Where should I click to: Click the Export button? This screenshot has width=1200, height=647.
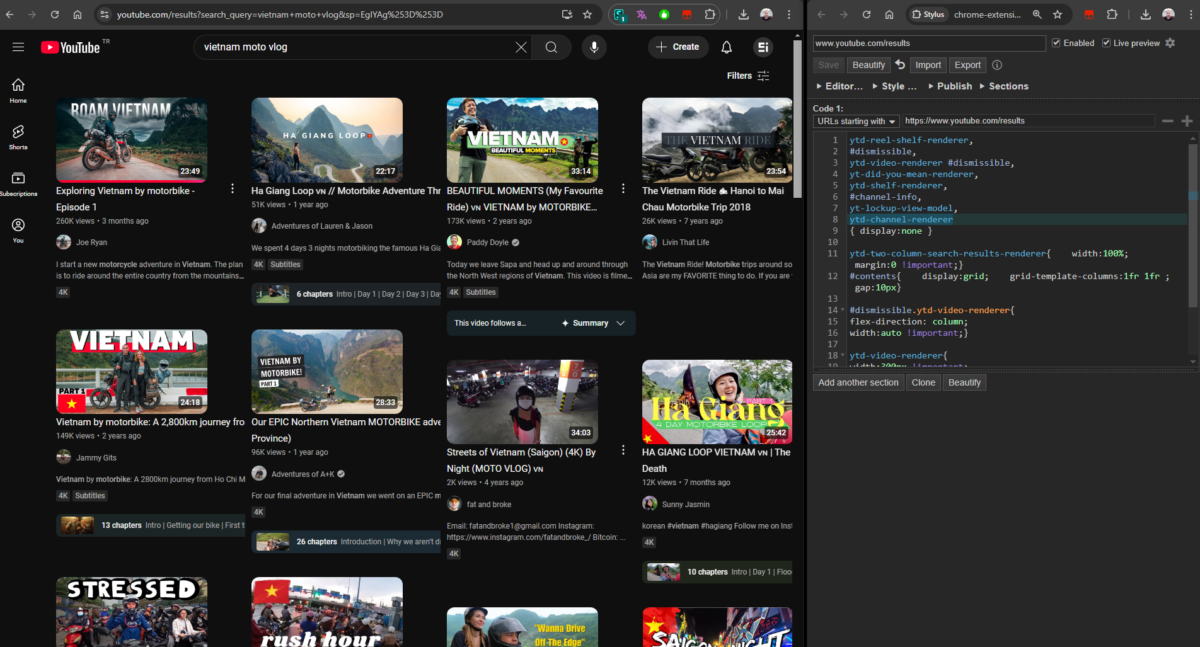click(x=967, y=65)
